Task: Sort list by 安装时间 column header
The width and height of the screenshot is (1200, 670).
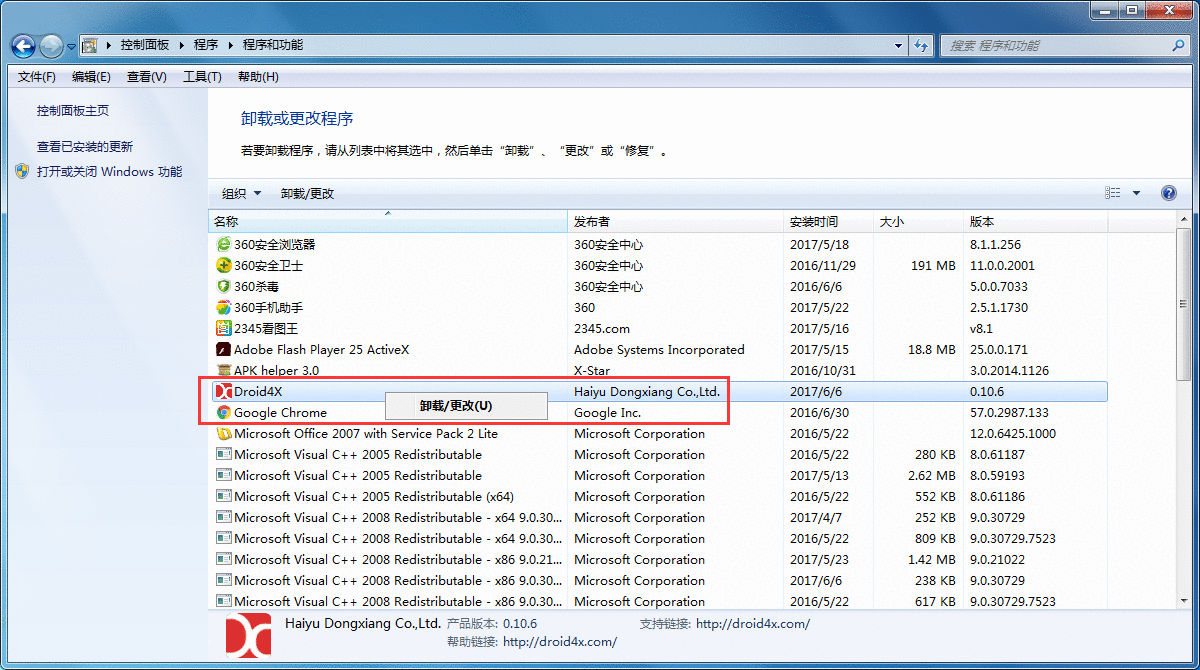Action: tap(815, 221)
